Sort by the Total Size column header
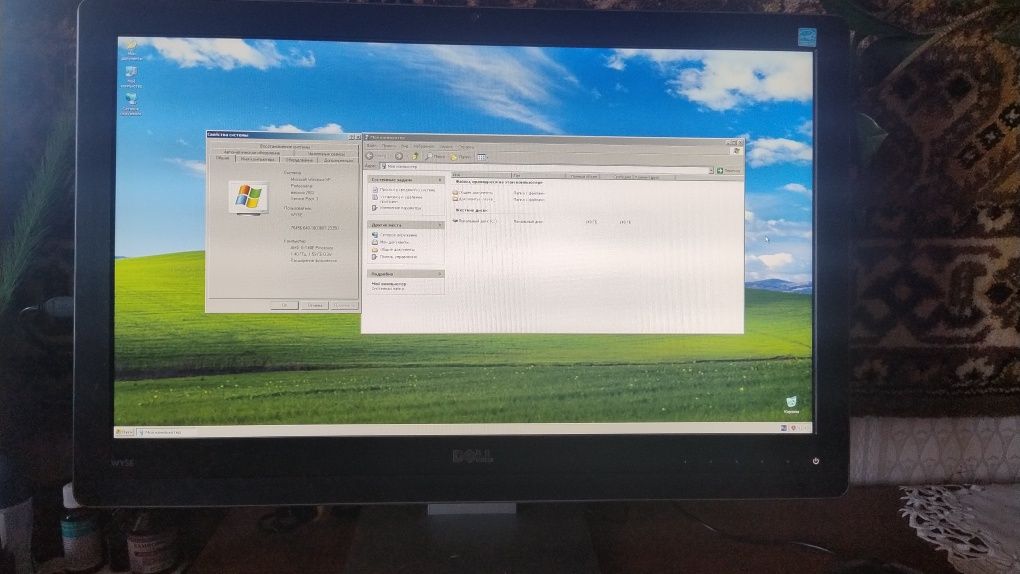 click(x=583, y=176)
